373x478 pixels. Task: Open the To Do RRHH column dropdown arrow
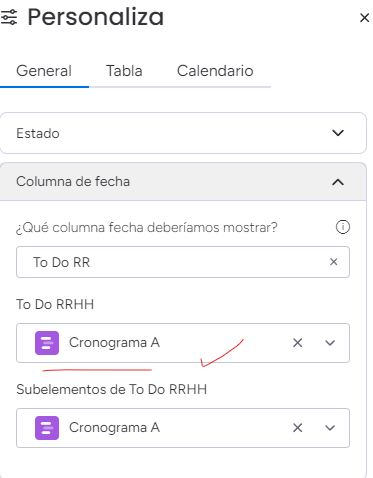coord(330,343)
